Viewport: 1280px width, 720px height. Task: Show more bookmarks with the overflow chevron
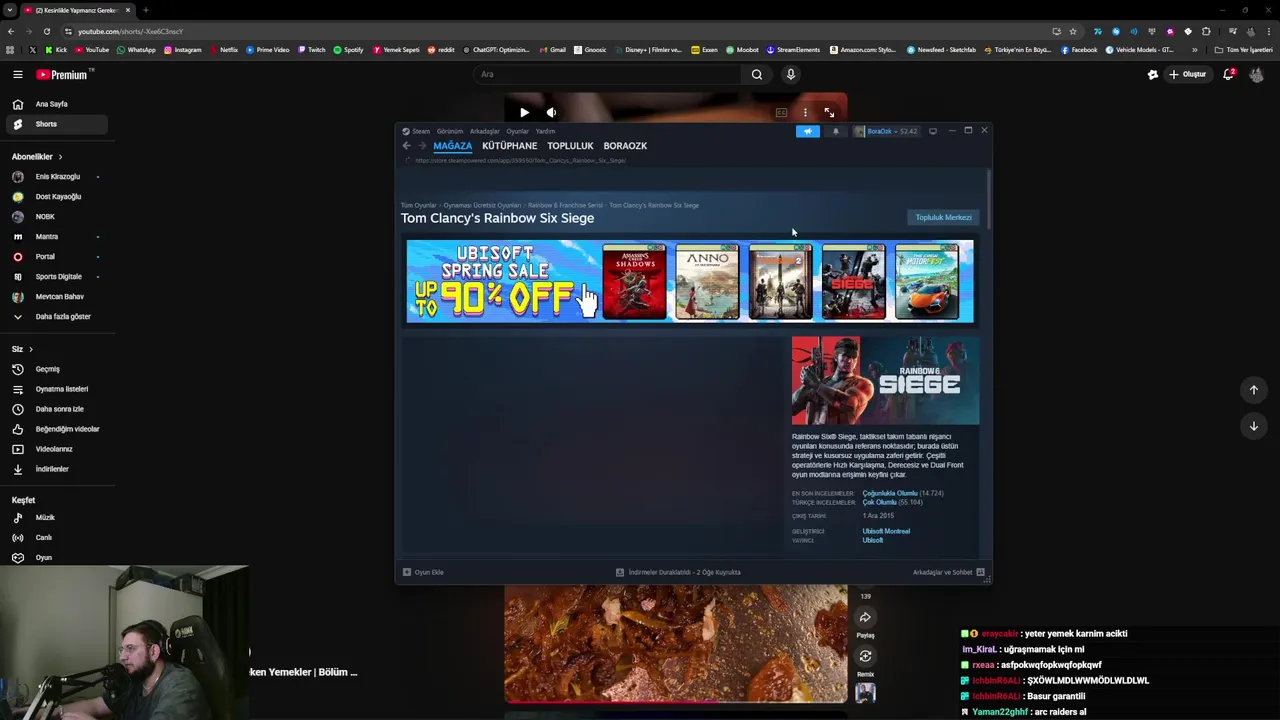[x=1194, y=50]
